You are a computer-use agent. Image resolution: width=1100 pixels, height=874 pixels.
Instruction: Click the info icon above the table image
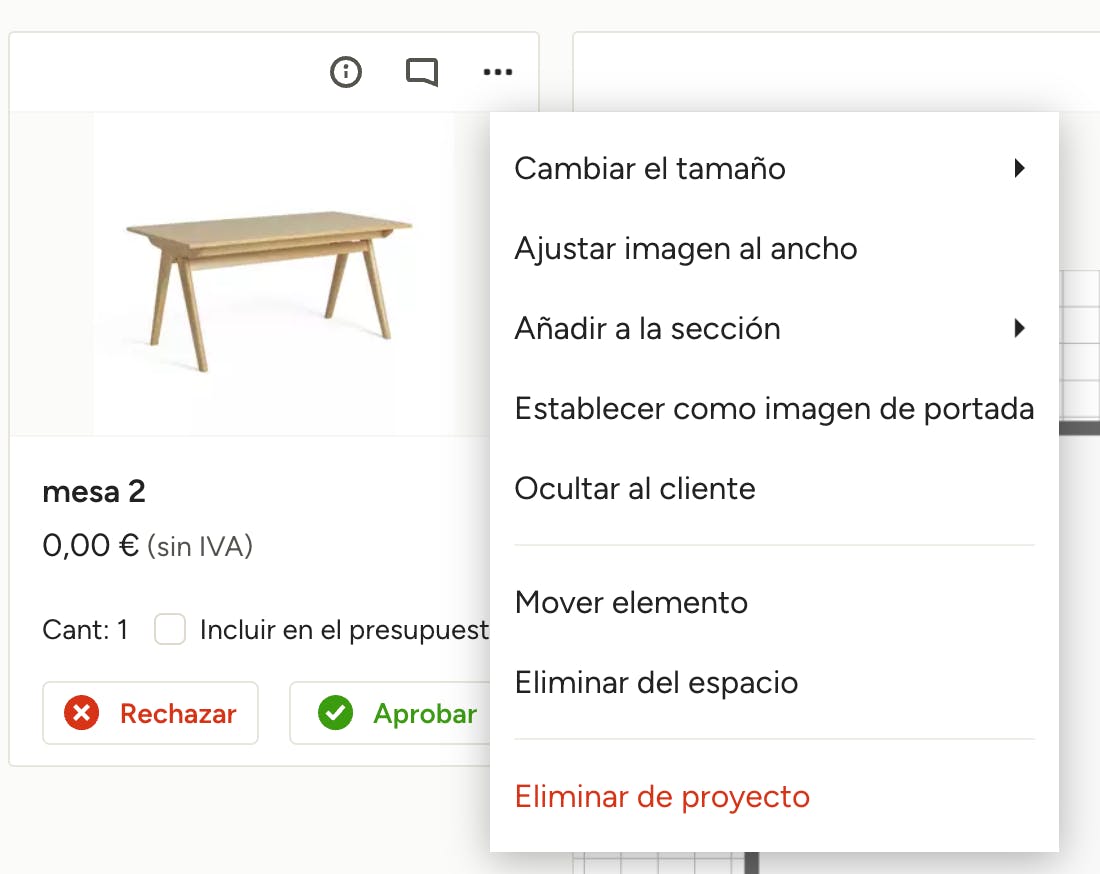click(346, 72)
